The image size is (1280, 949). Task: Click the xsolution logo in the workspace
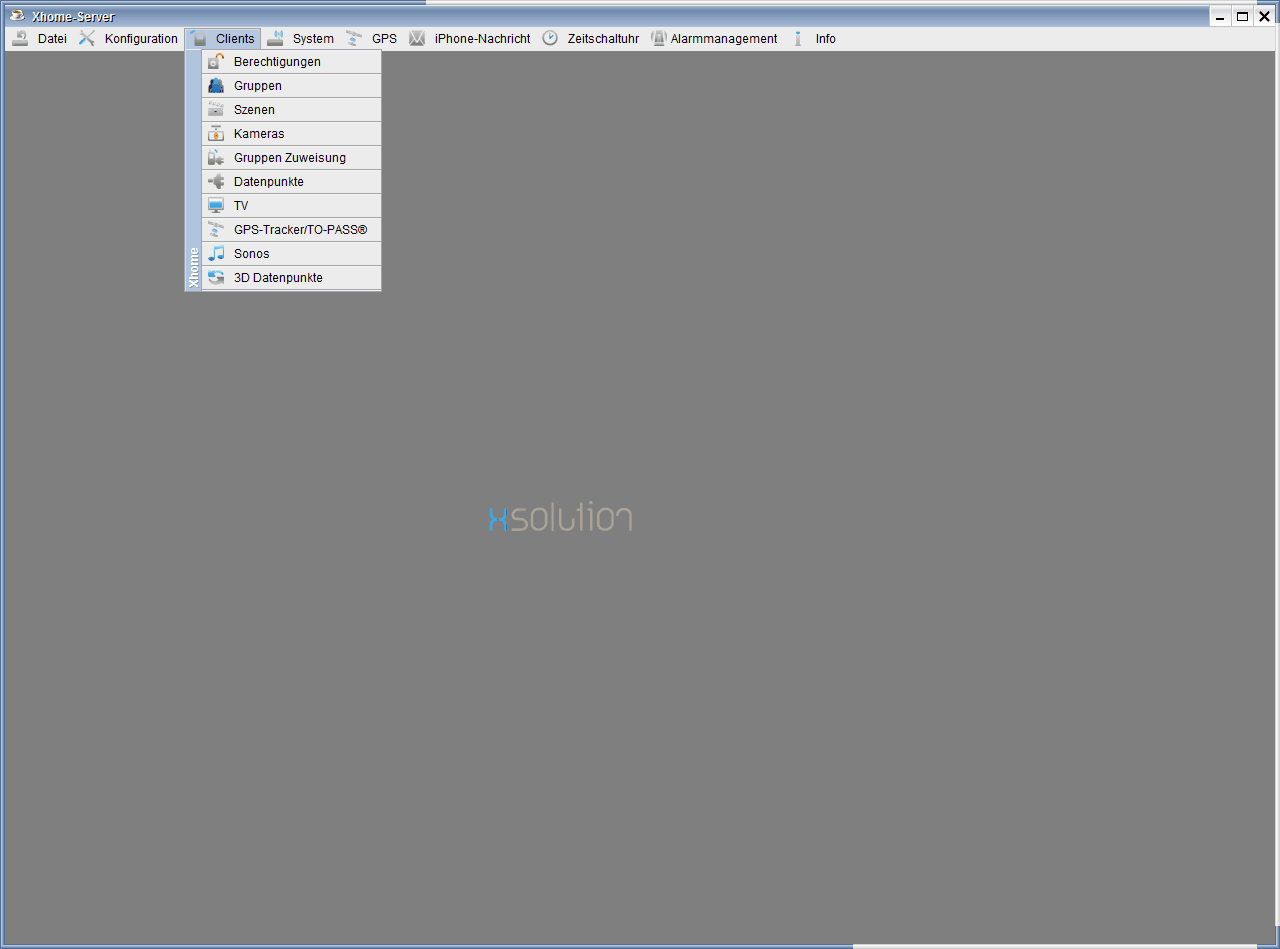[x=560, y=517]
